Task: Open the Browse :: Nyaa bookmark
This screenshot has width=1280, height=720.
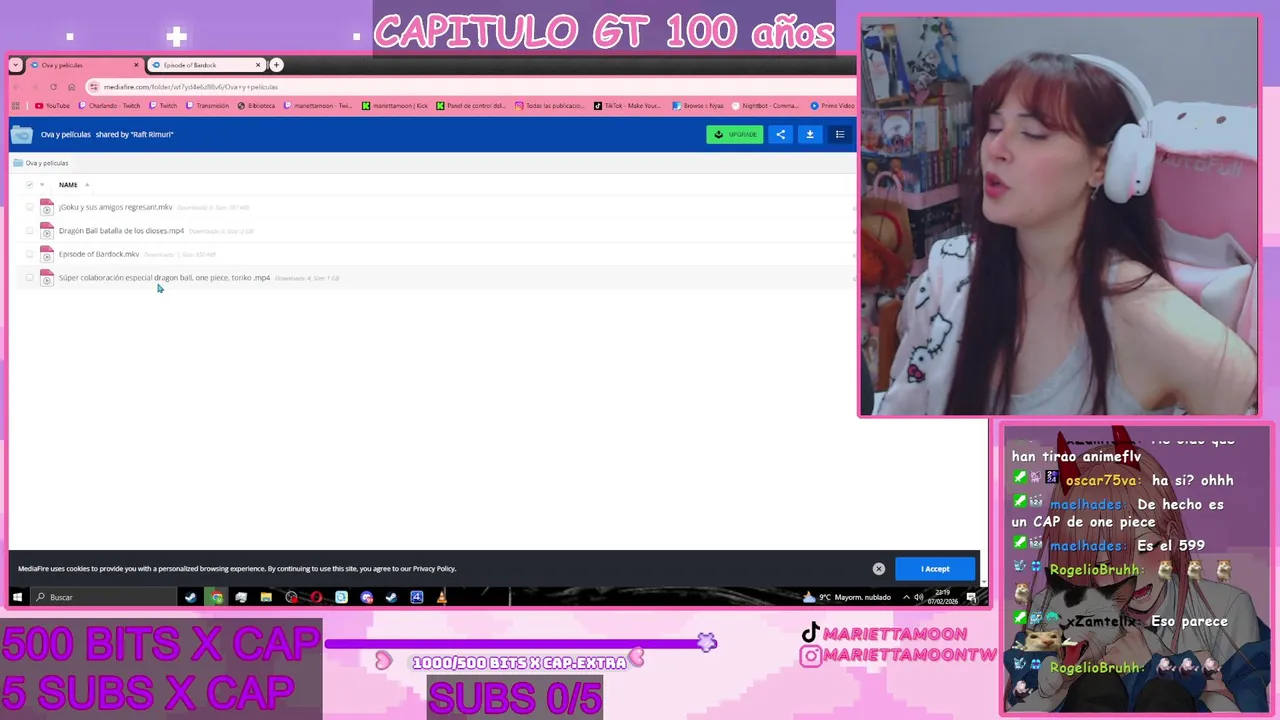Action: tap(698, 105)
